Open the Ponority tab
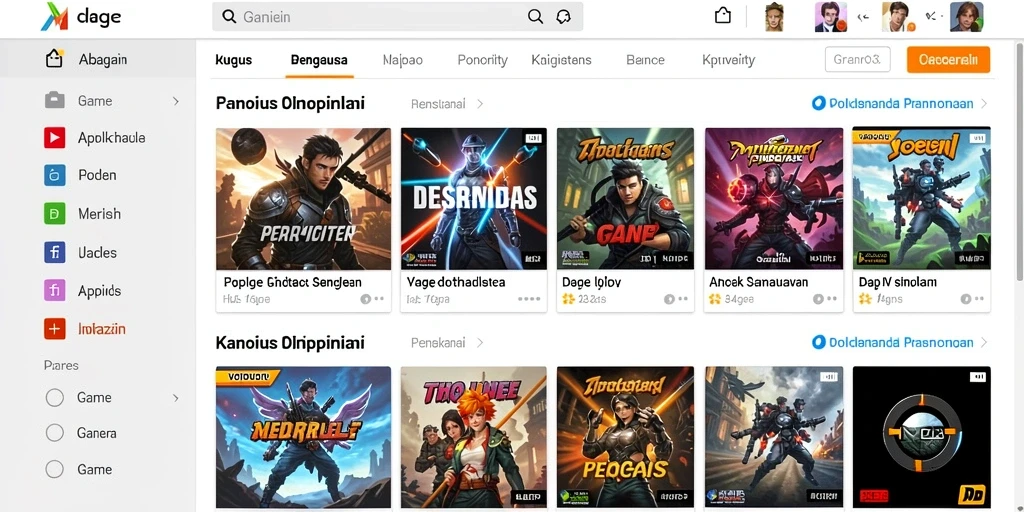Image resolution: width=1024 pixels, height=512 pixels. pyautogui.click(x=483, y=60)
